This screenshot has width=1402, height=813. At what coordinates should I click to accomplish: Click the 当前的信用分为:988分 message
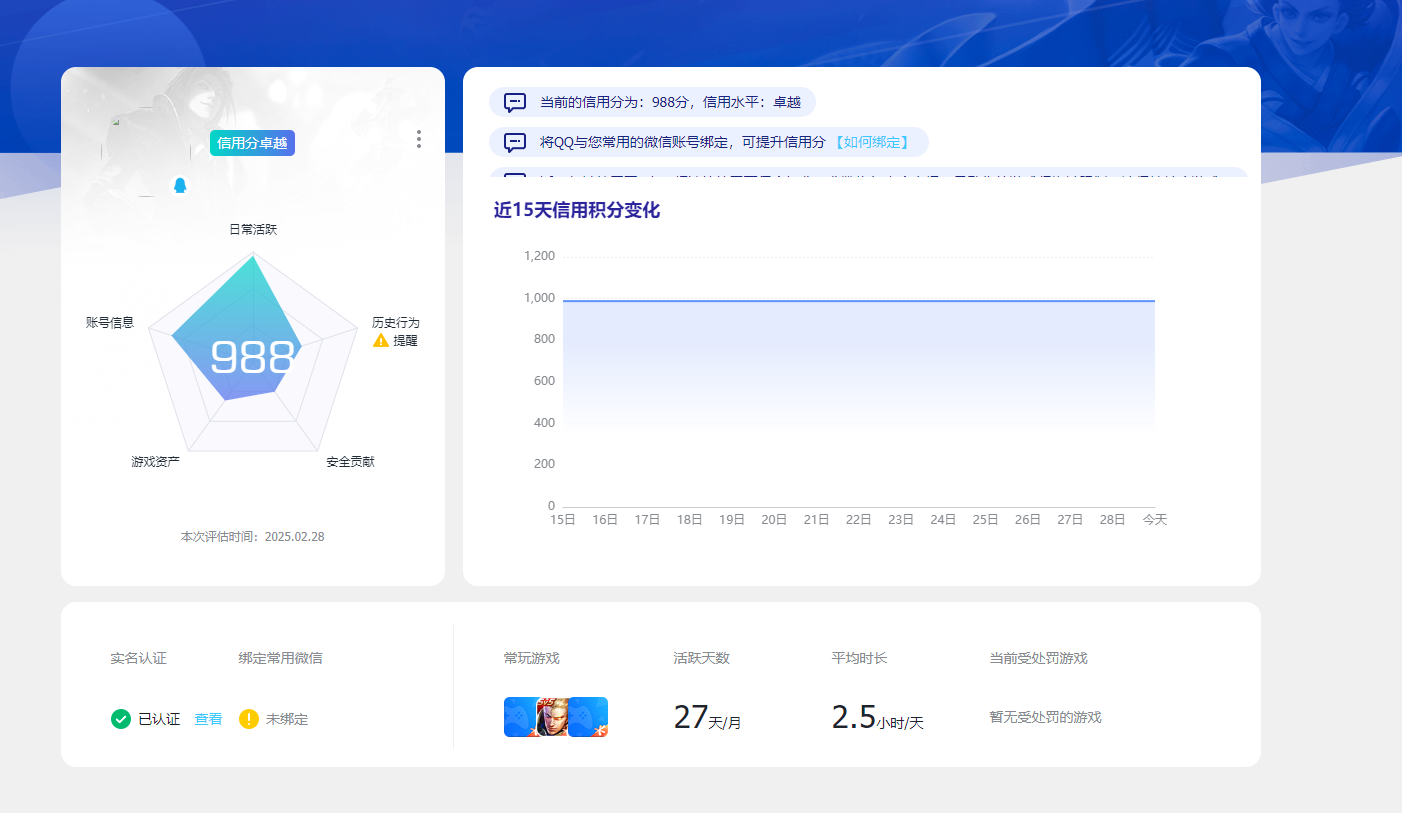click(671, 102)
